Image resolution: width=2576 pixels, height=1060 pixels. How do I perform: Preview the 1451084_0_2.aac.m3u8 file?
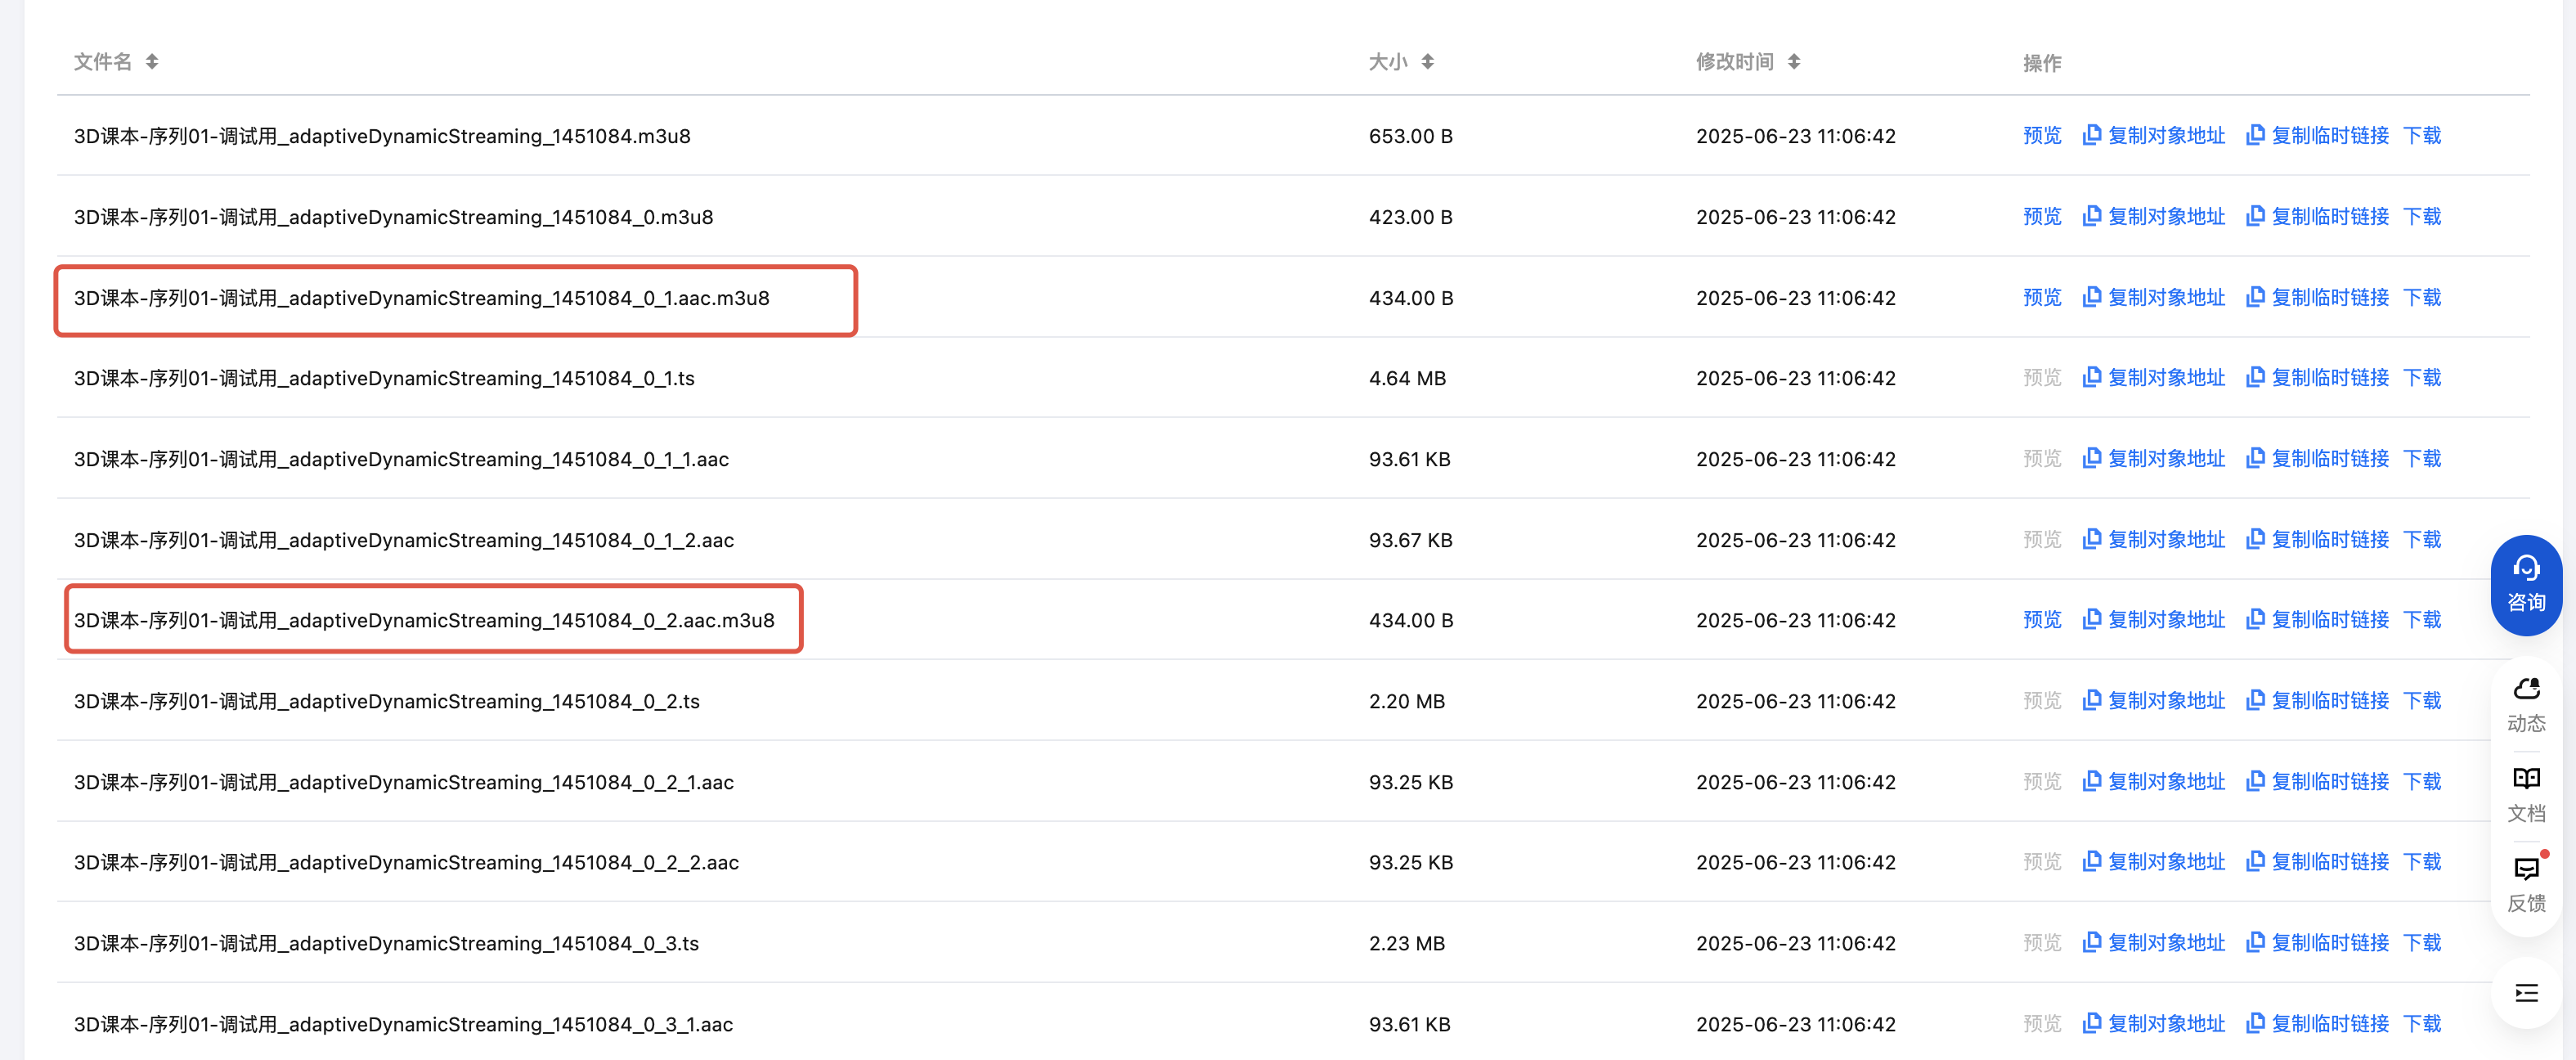[x=2041, y=620]
